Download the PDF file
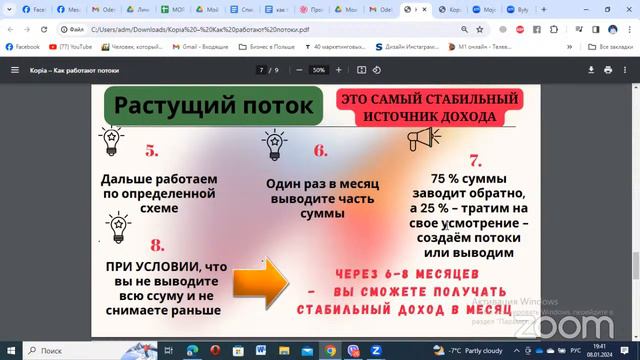 (x=591, y=70)
